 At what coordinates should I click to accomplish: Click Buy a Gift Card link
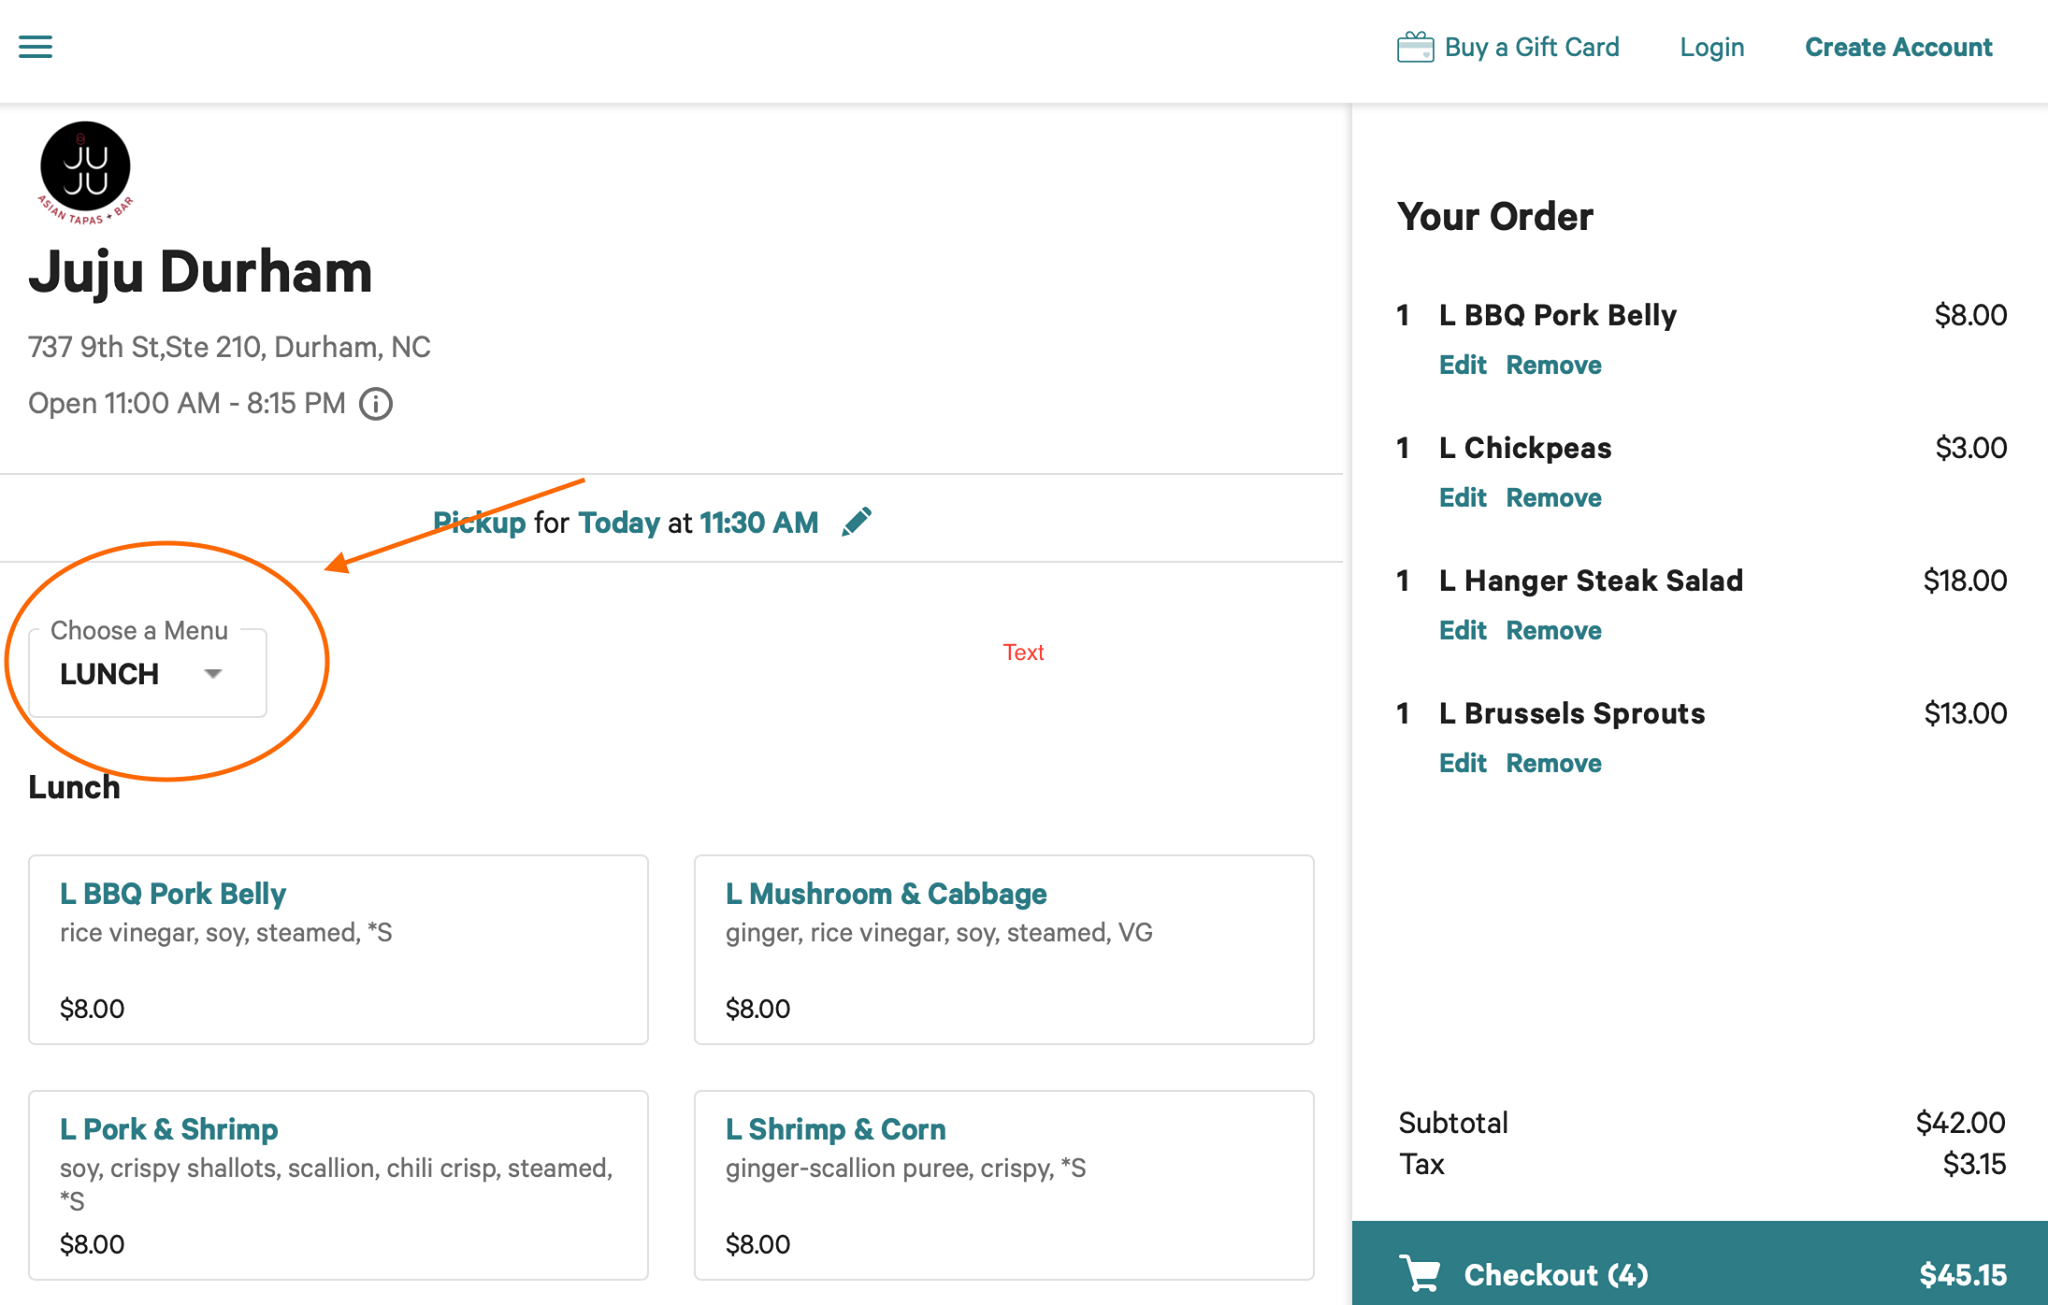point(1531,47)
